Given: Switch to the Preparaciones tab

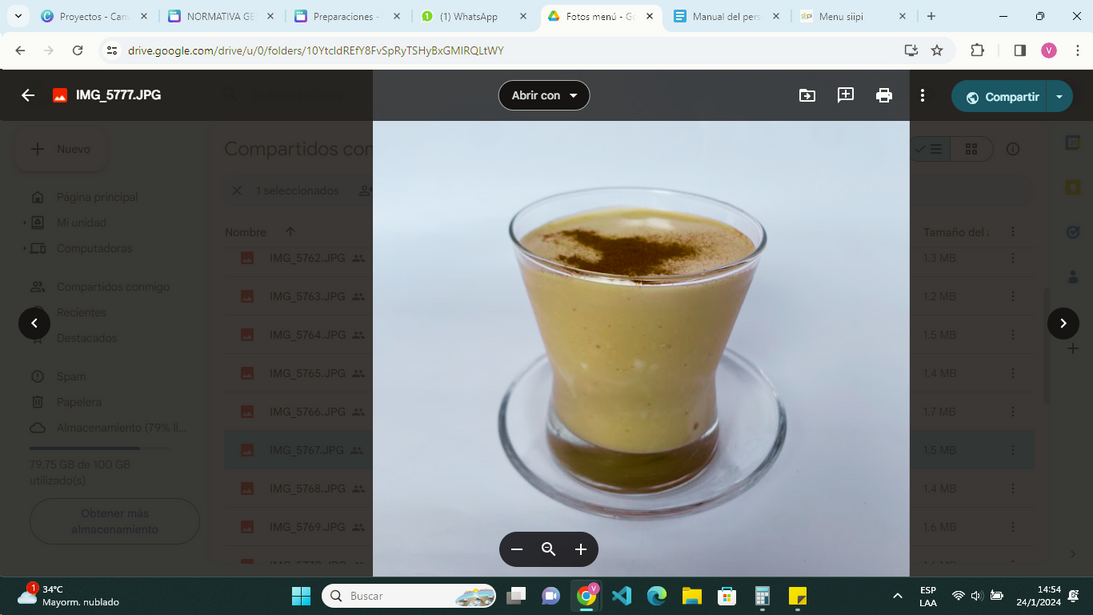Looking at the screenshot, I should point(347,16).
